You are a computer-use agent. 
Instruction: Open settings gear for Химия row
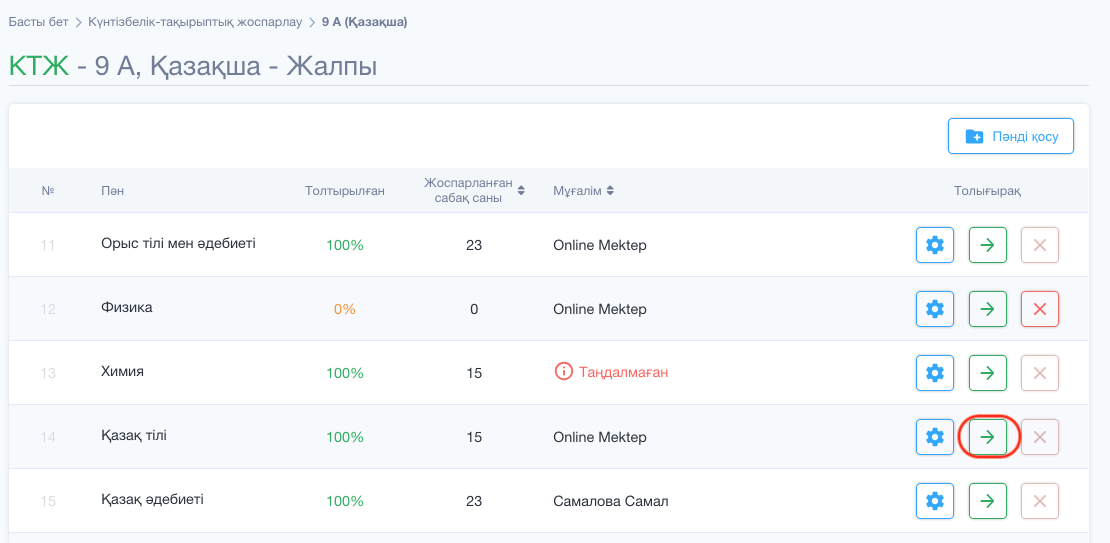(935, 372)
